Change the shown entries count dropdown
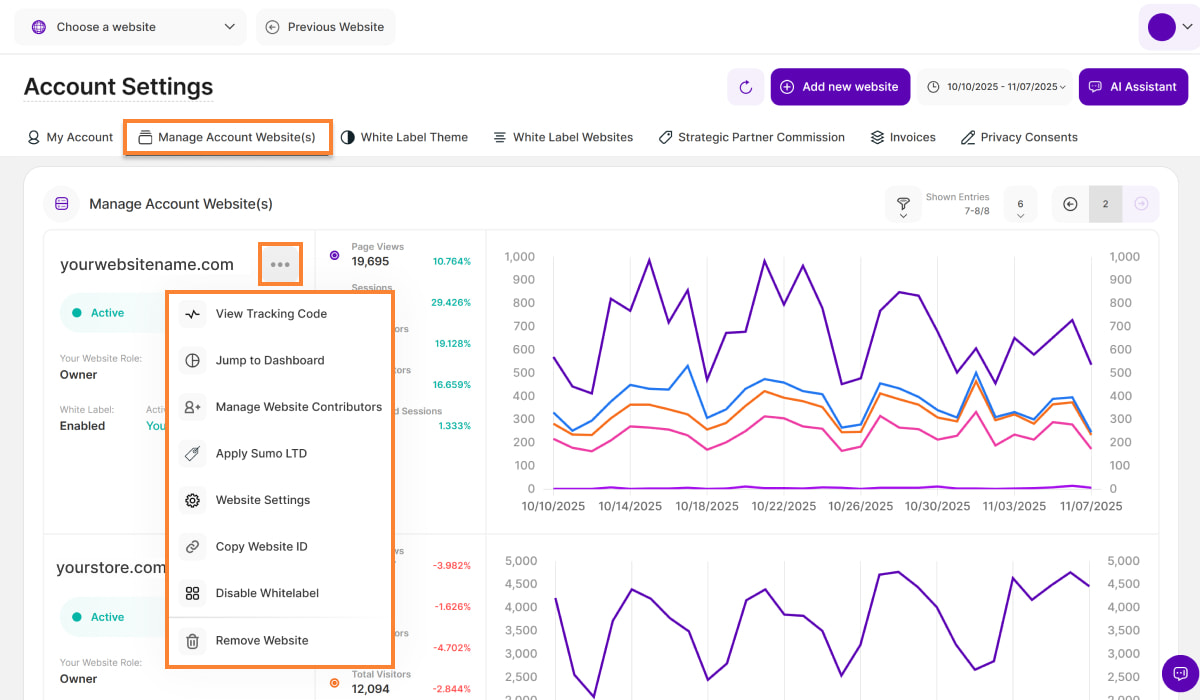 pos(1020,205)
